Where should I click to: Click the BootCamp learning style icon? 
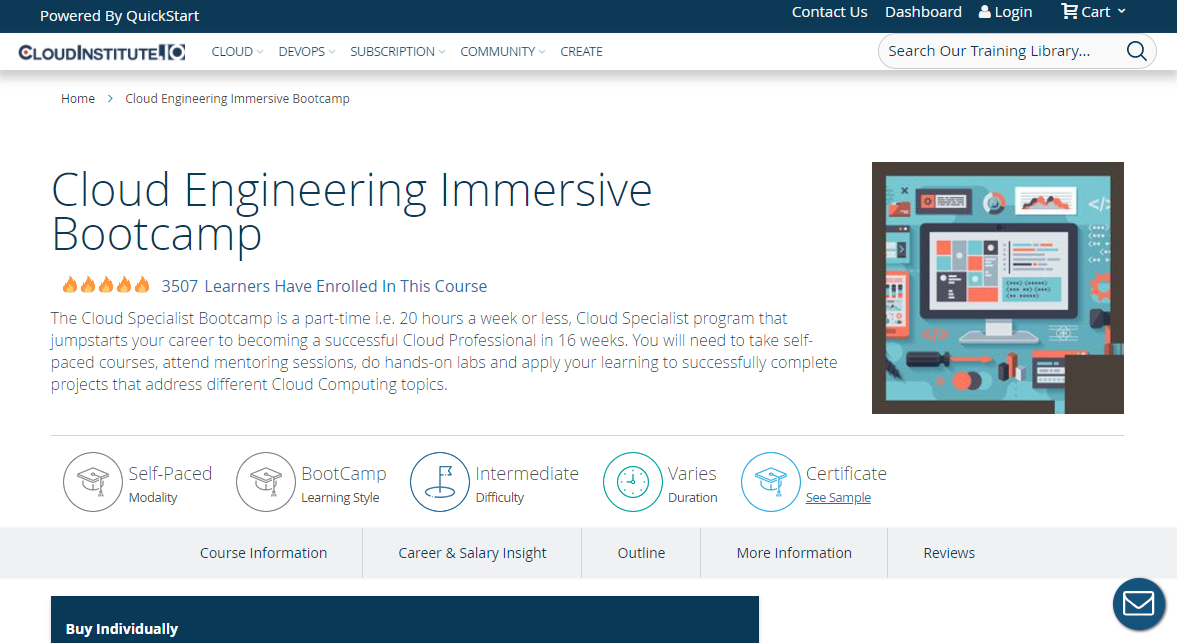pos(266,482)
